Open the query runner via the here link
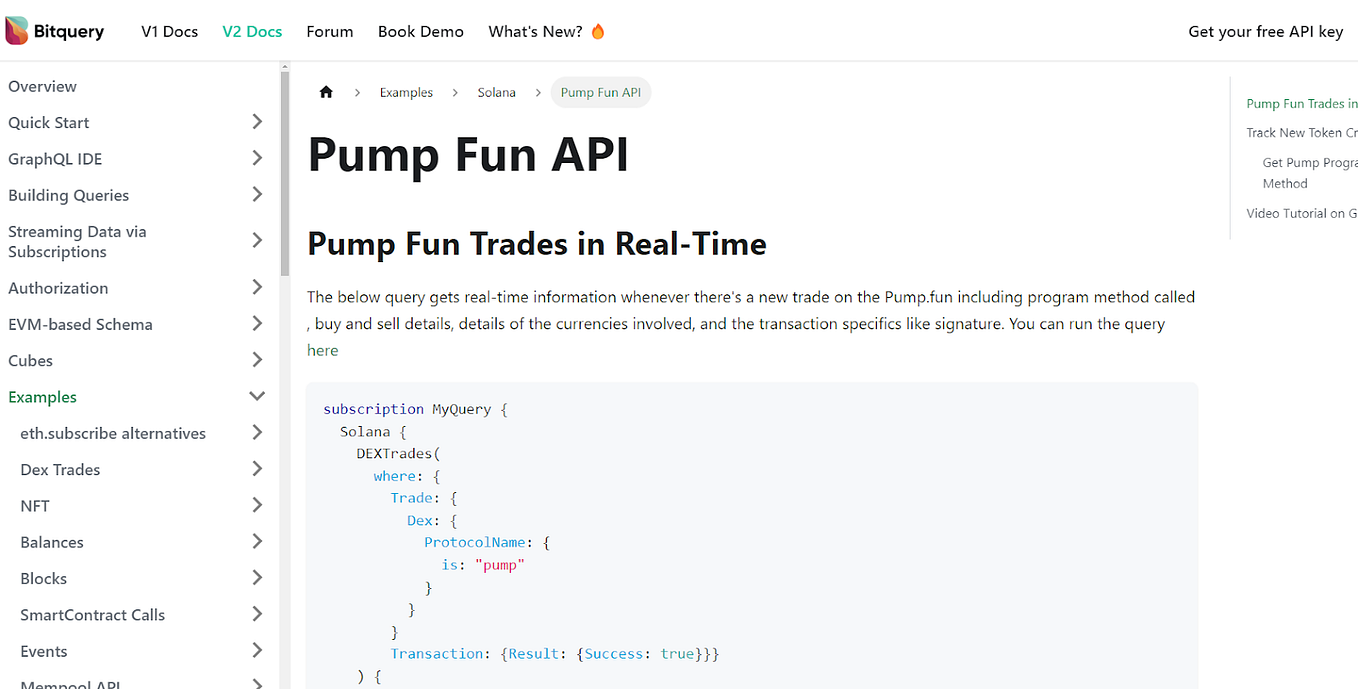The width and height of the screenshot is (1358, 689). (322, 350)
